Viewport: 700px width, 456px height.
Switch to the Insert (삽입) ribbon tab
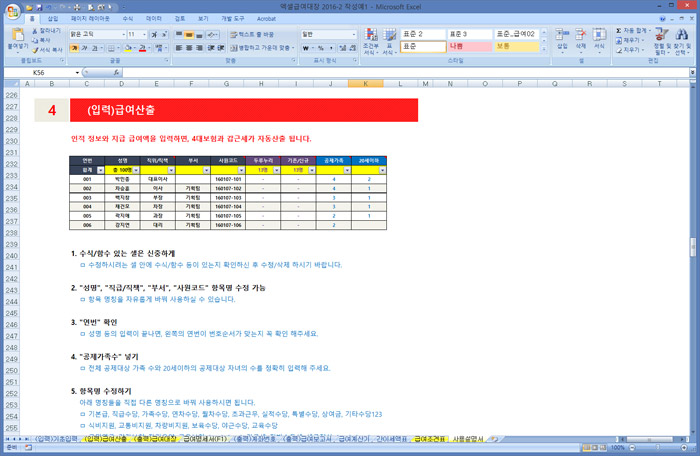[x=53, y=19]
